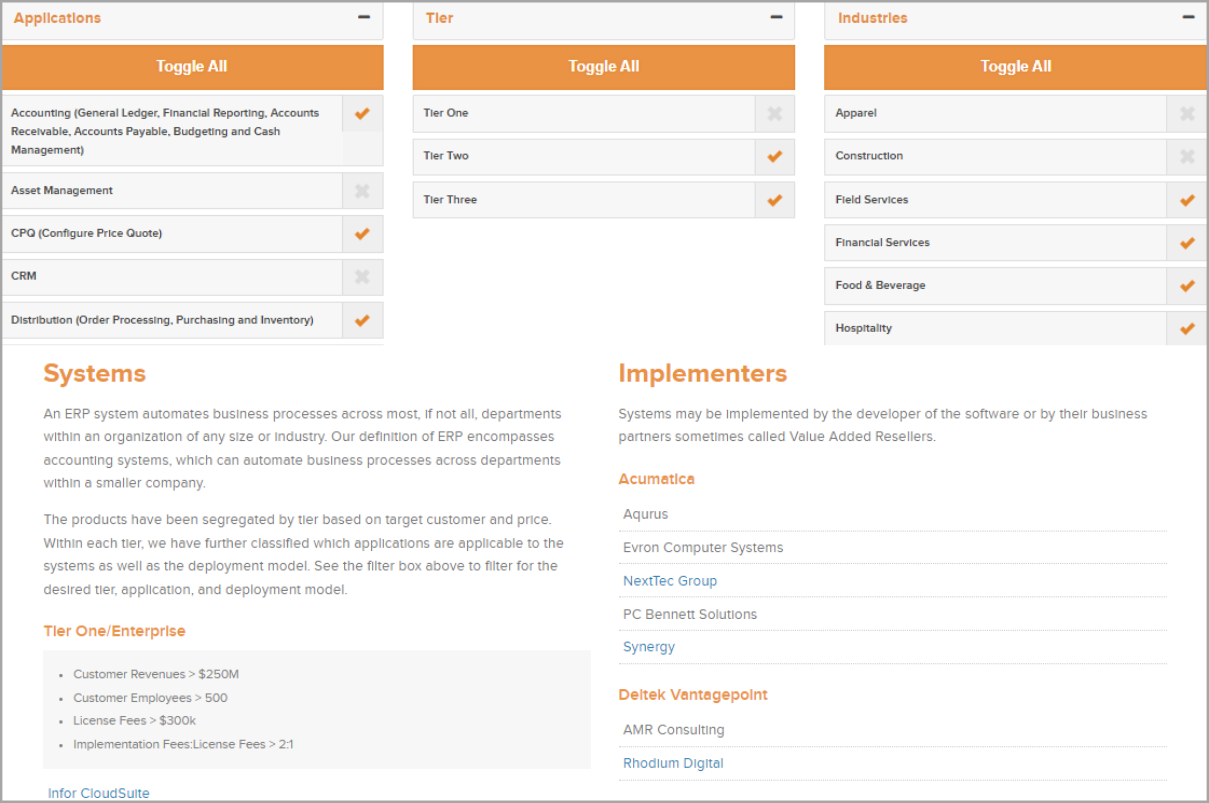Click the checkmark icon for the Distribution filter
Viewport: 1209px width, 803px height.
(x=361, y=320)
